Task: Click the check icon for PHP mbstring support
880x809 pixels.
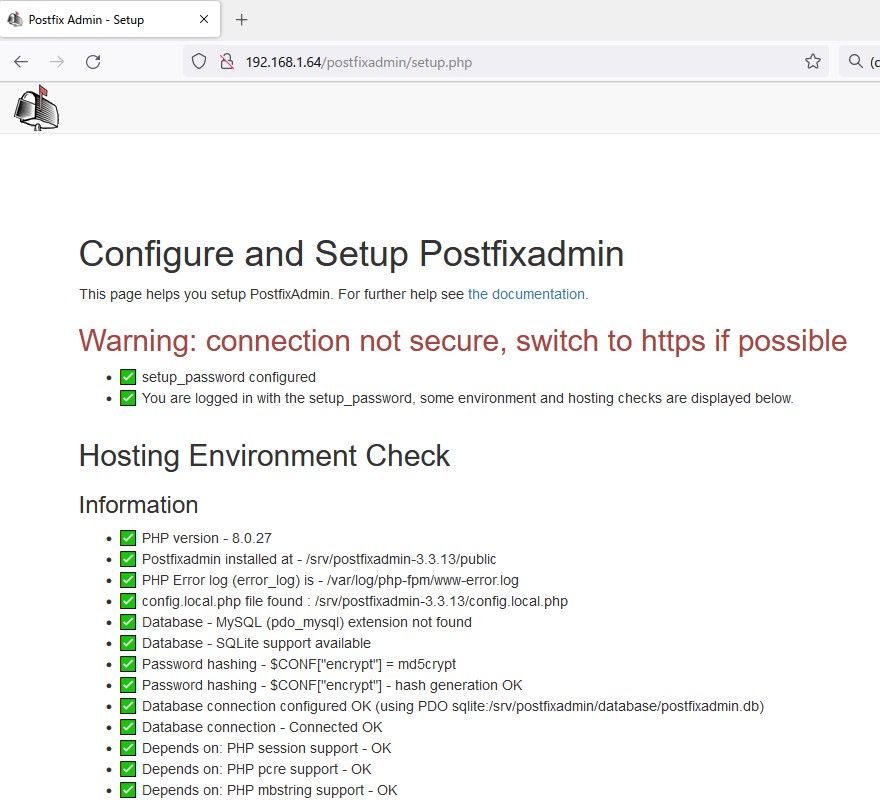Action: coord(128,790)
